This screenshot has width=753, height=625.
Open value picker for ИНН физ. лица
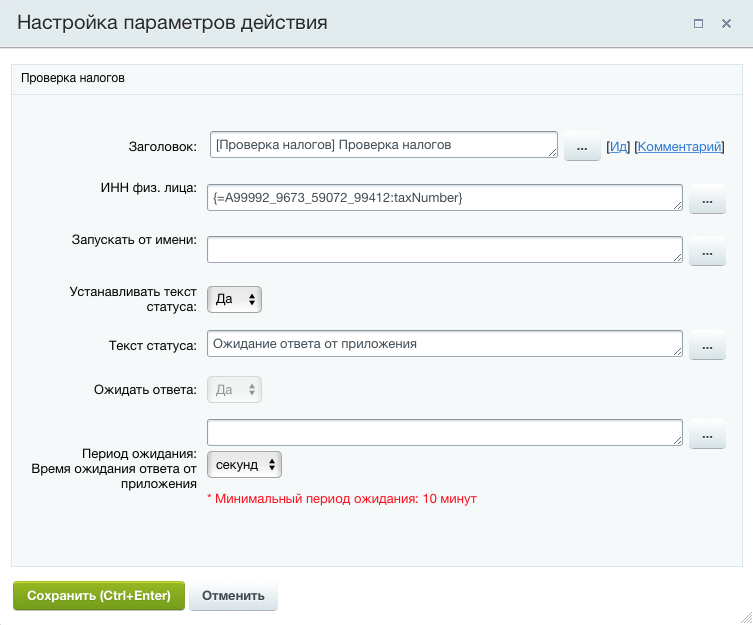(x=707, y=200)
